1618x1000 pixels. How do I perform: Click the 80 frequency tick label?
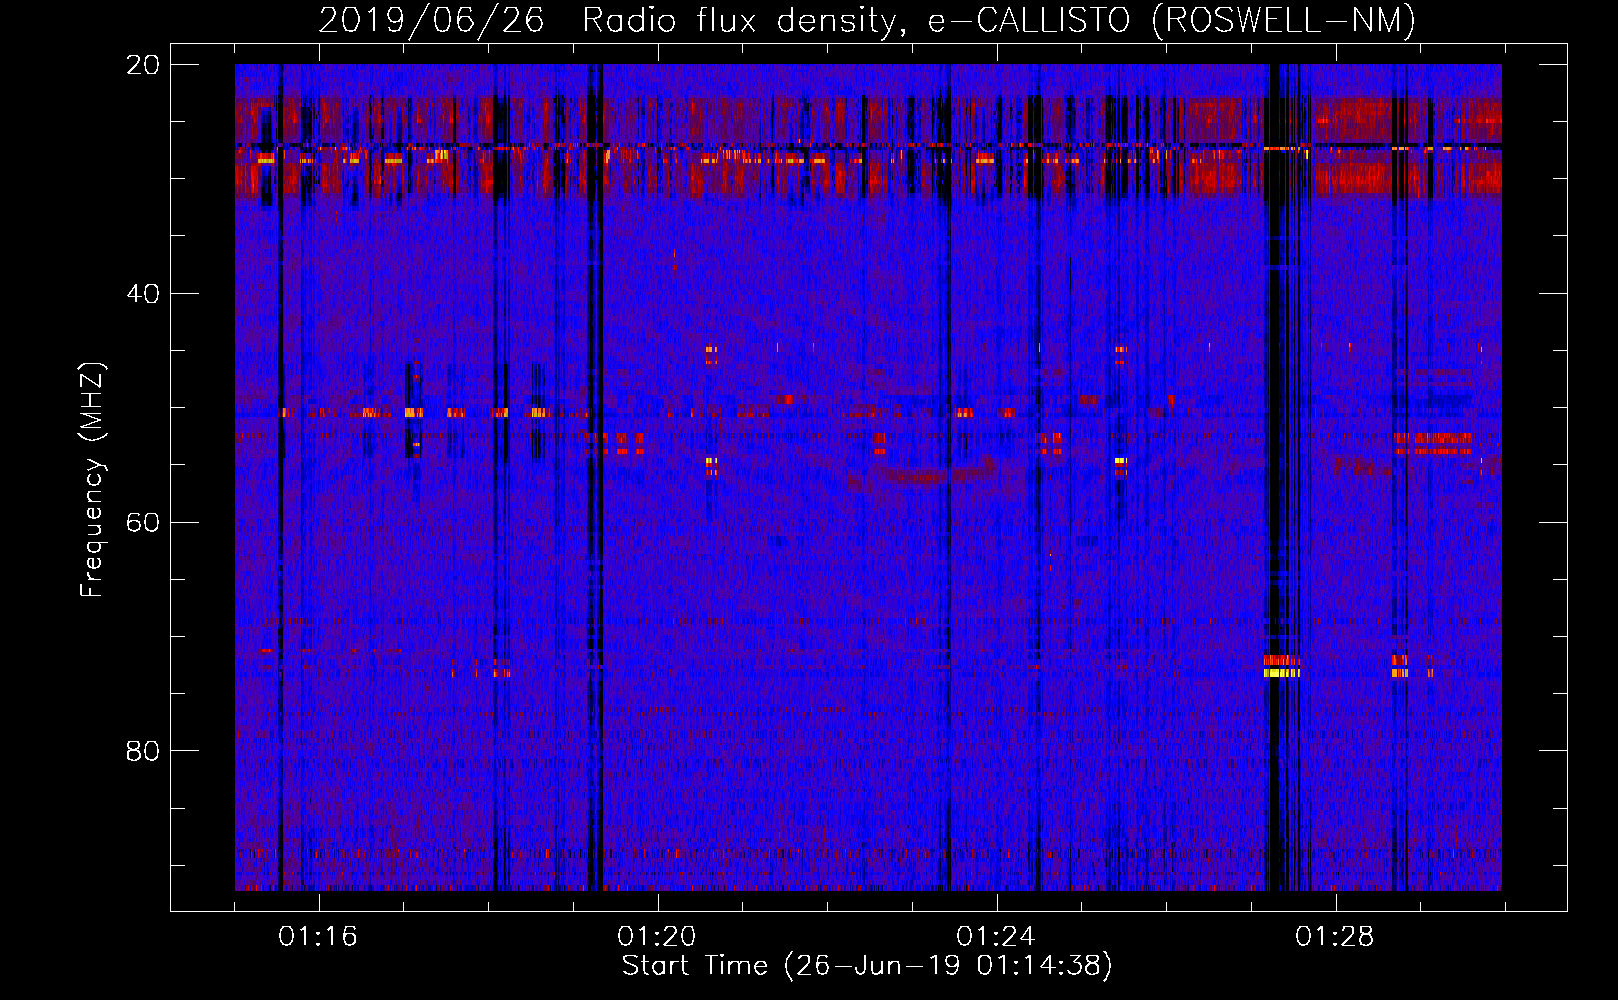pos(142,751)
